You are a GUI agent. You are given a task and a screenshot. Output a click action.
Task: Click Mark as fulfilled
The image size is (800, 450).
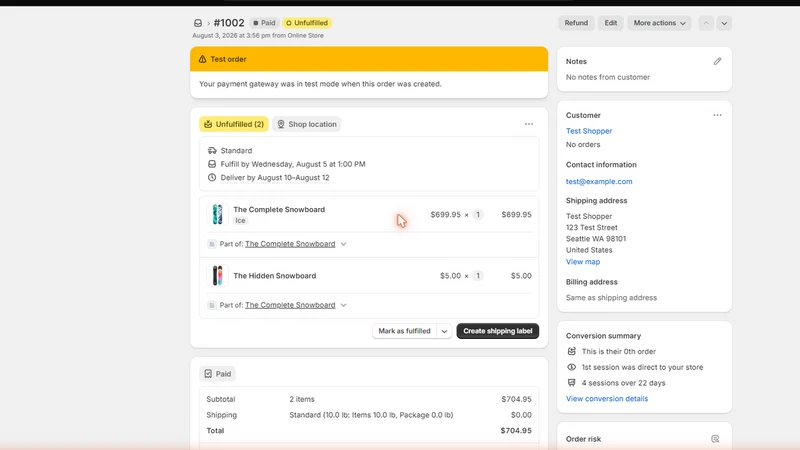pos(404,331)
